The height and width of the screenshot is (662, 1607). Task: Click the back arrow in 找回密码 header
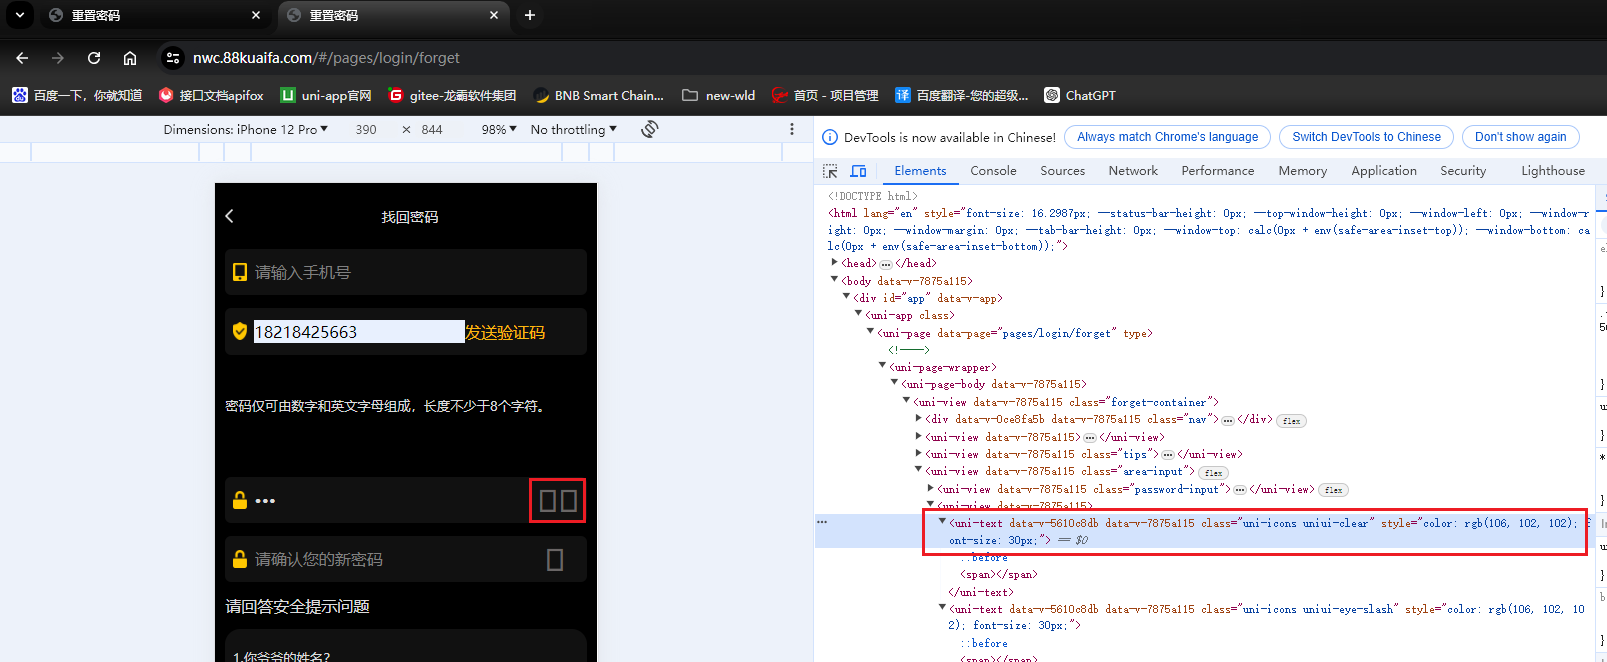230,216
